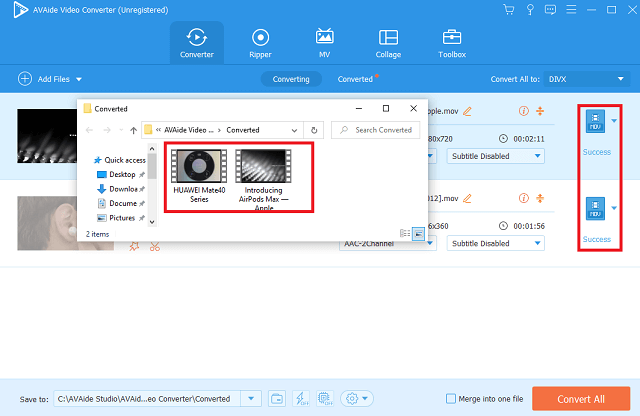
Task: Expand the Save to path dropdown
Action: pos(251,399)
